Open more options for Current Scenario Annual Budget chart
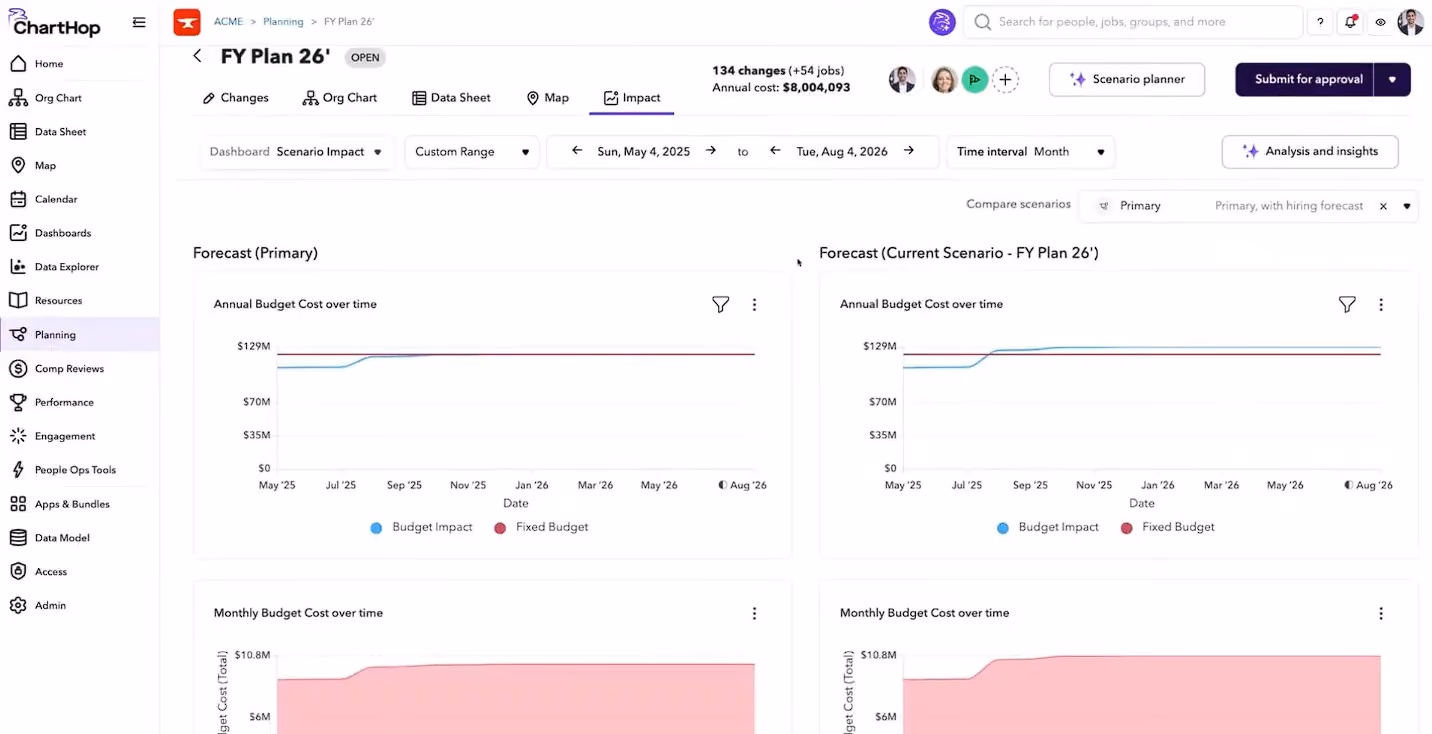Viewport: 1432px width, 734px height. [1381, 304]
